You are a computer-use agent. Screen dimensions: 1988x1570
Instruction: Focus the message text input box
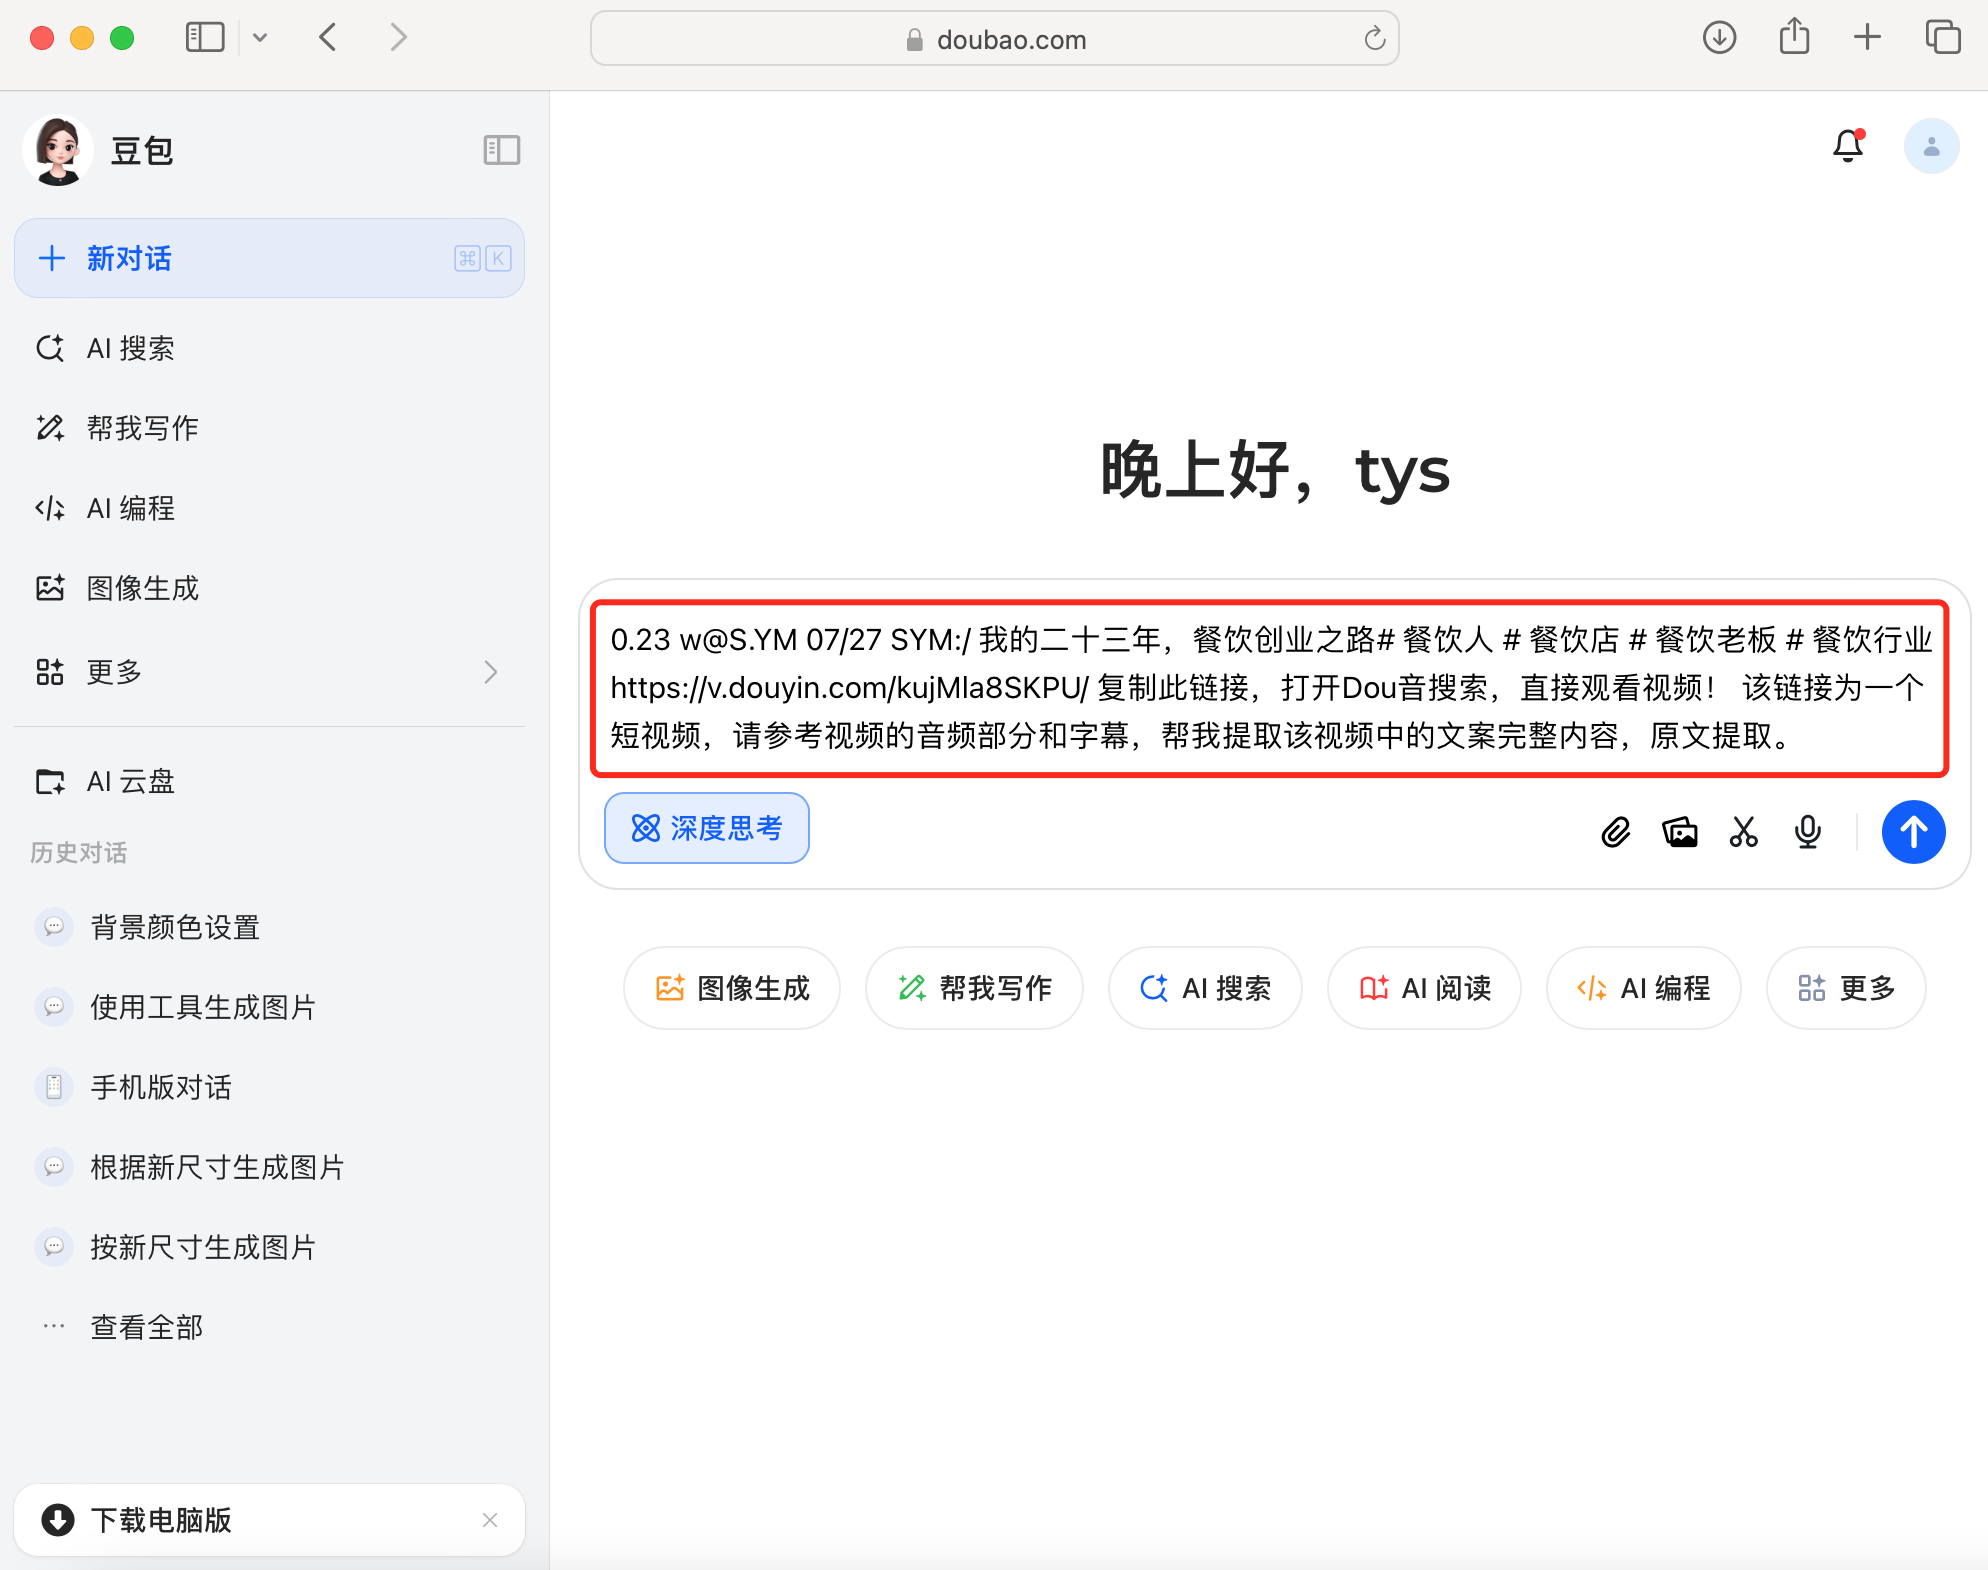pos(1270,688)
